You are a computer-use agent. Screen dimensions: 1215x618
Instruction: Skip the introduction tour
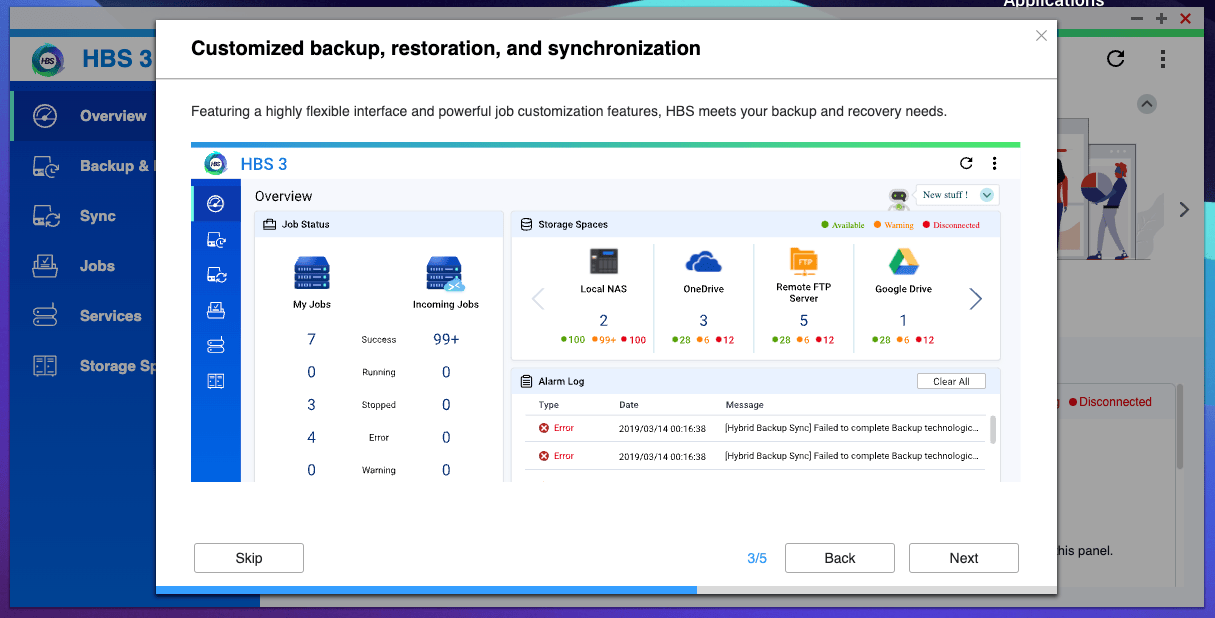(248, 558)
